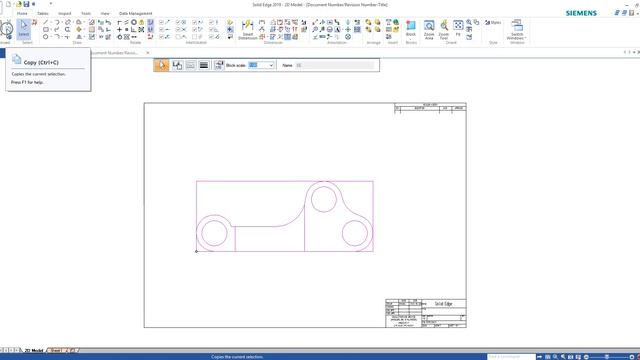Click the Open file icon
640x360 pixels.
click(x=18, y=4)
